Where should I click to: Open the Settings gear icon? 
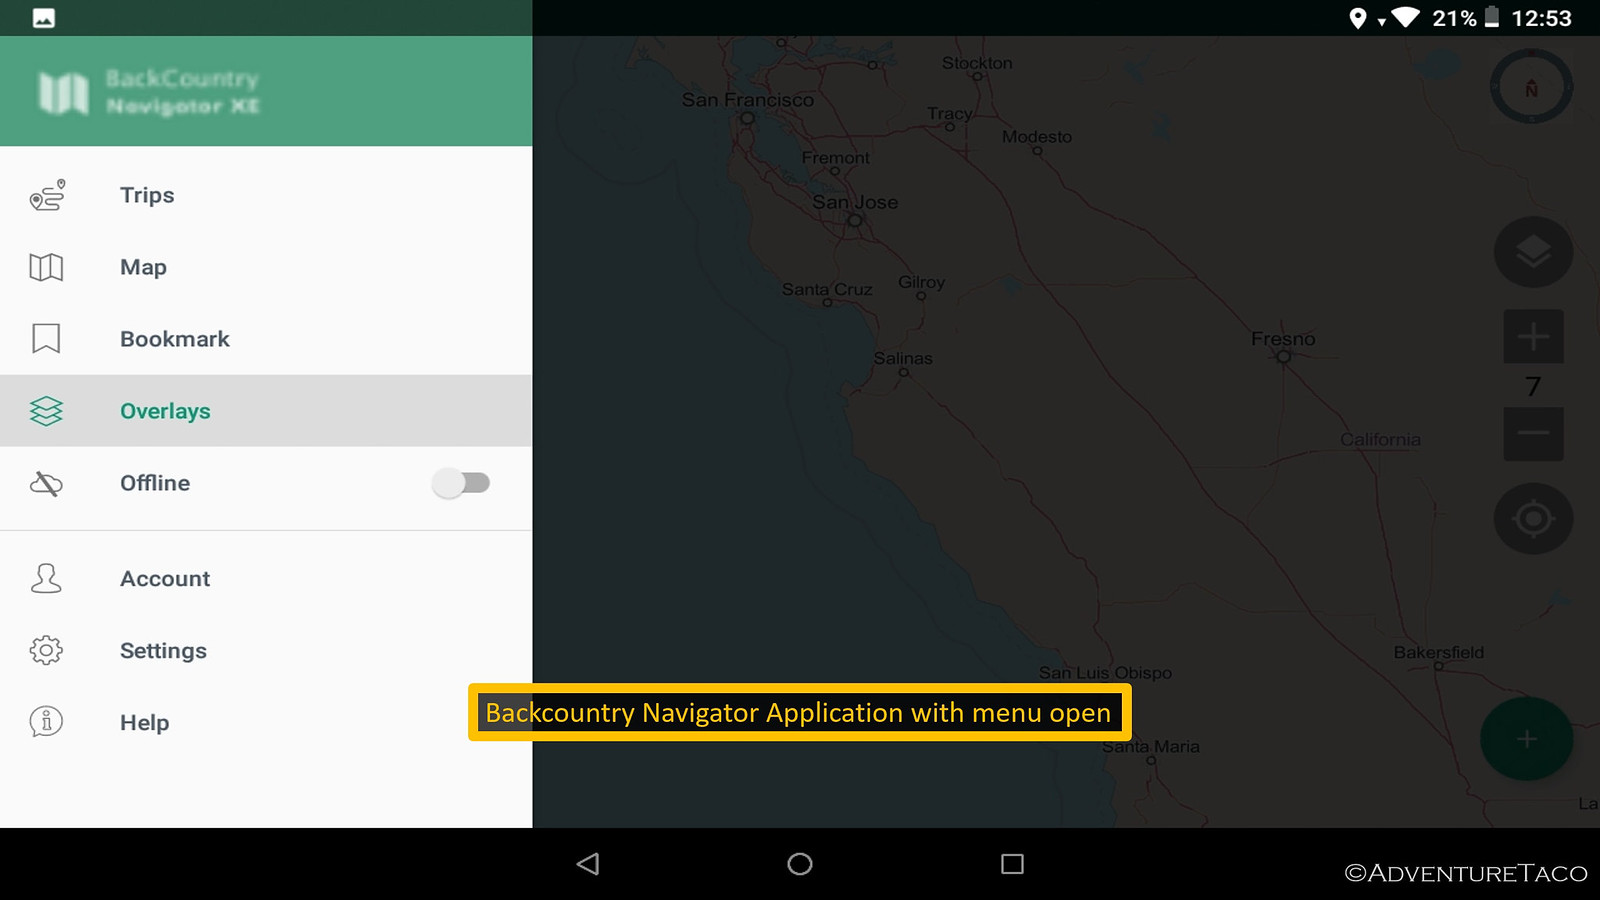click(x=46, y=651)
